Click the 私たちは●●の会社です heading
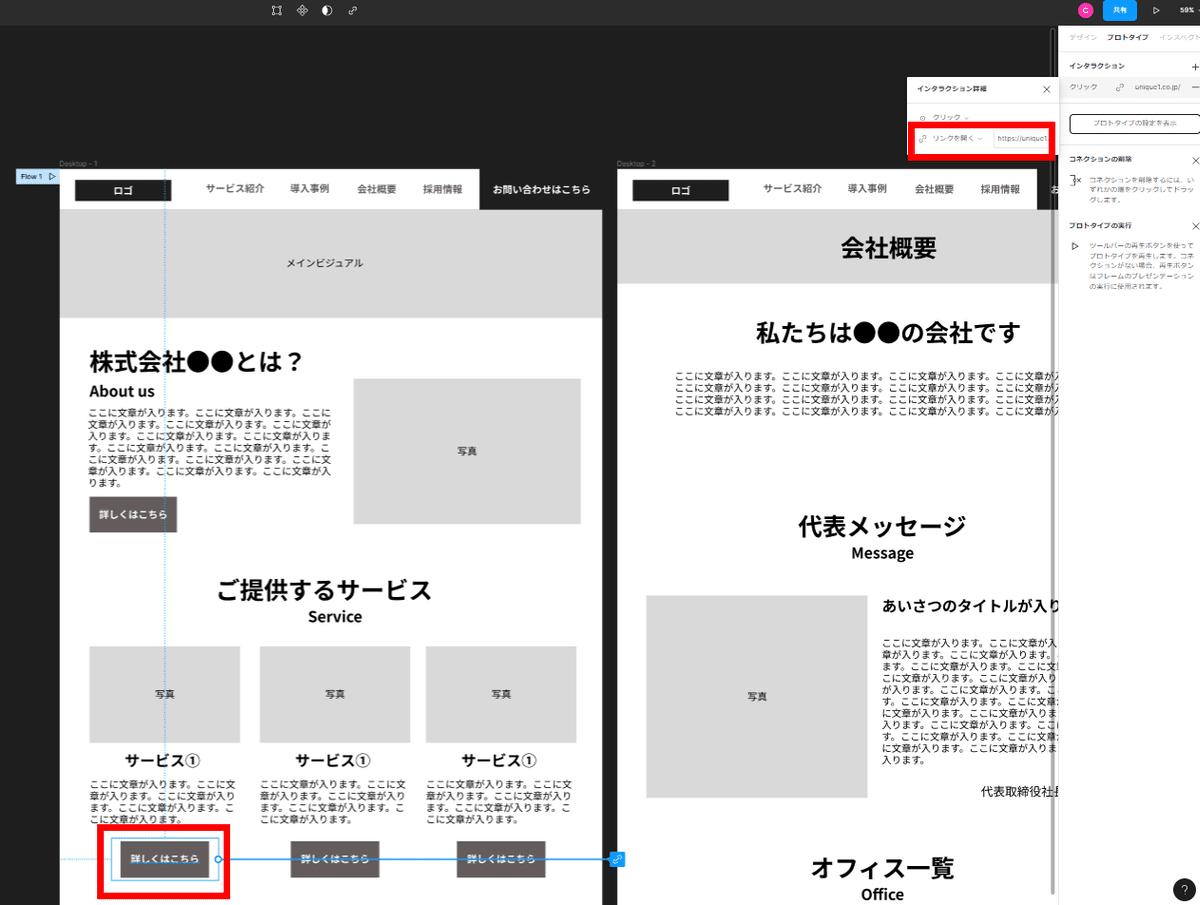This screenshot has height=905, width=1200. point(888,333)
